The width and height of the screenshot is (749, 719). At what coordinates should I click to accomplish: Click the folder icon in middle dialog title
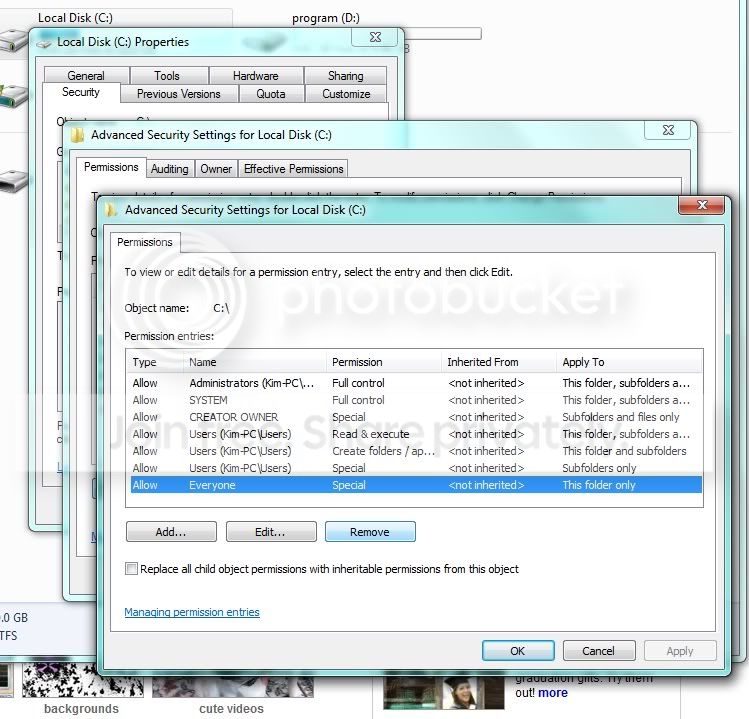point(77,135)
